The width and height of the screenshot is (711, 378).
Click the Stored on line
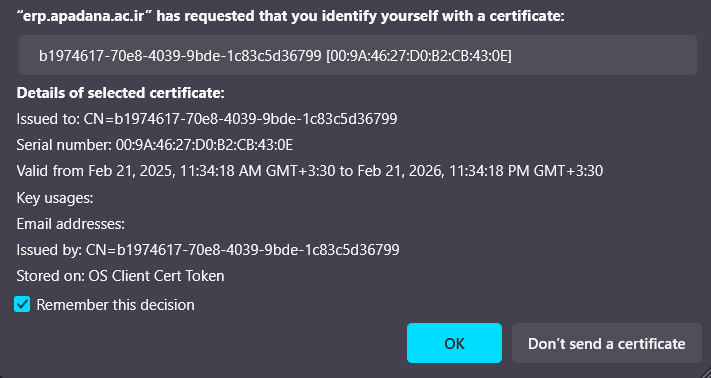[x=121, y=276]
